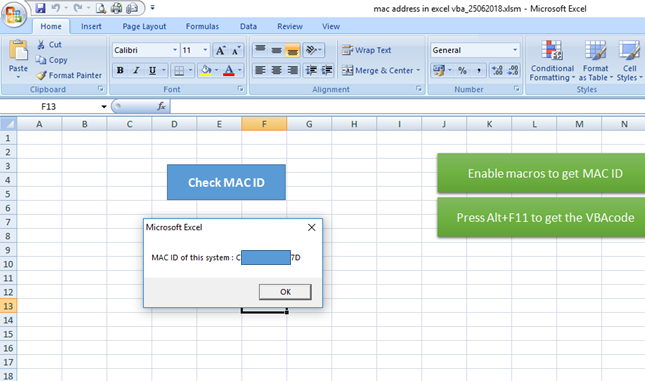Click into the formula bar
This screenshot has height=381, width=645.
click(x=407, y=107)
